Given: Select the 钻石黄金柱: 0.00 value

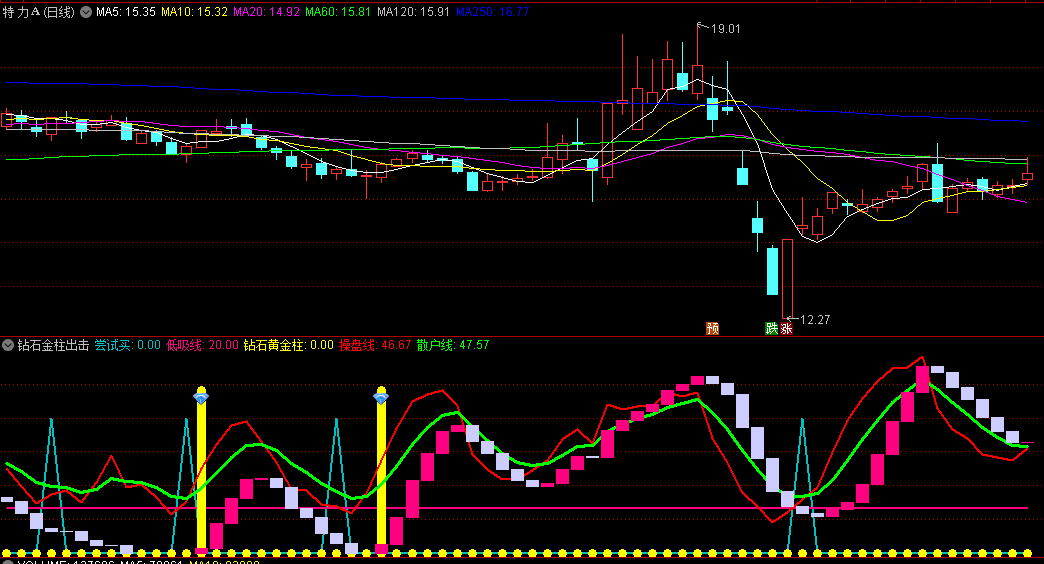Looking at the screenshot, I should point(288,345).
